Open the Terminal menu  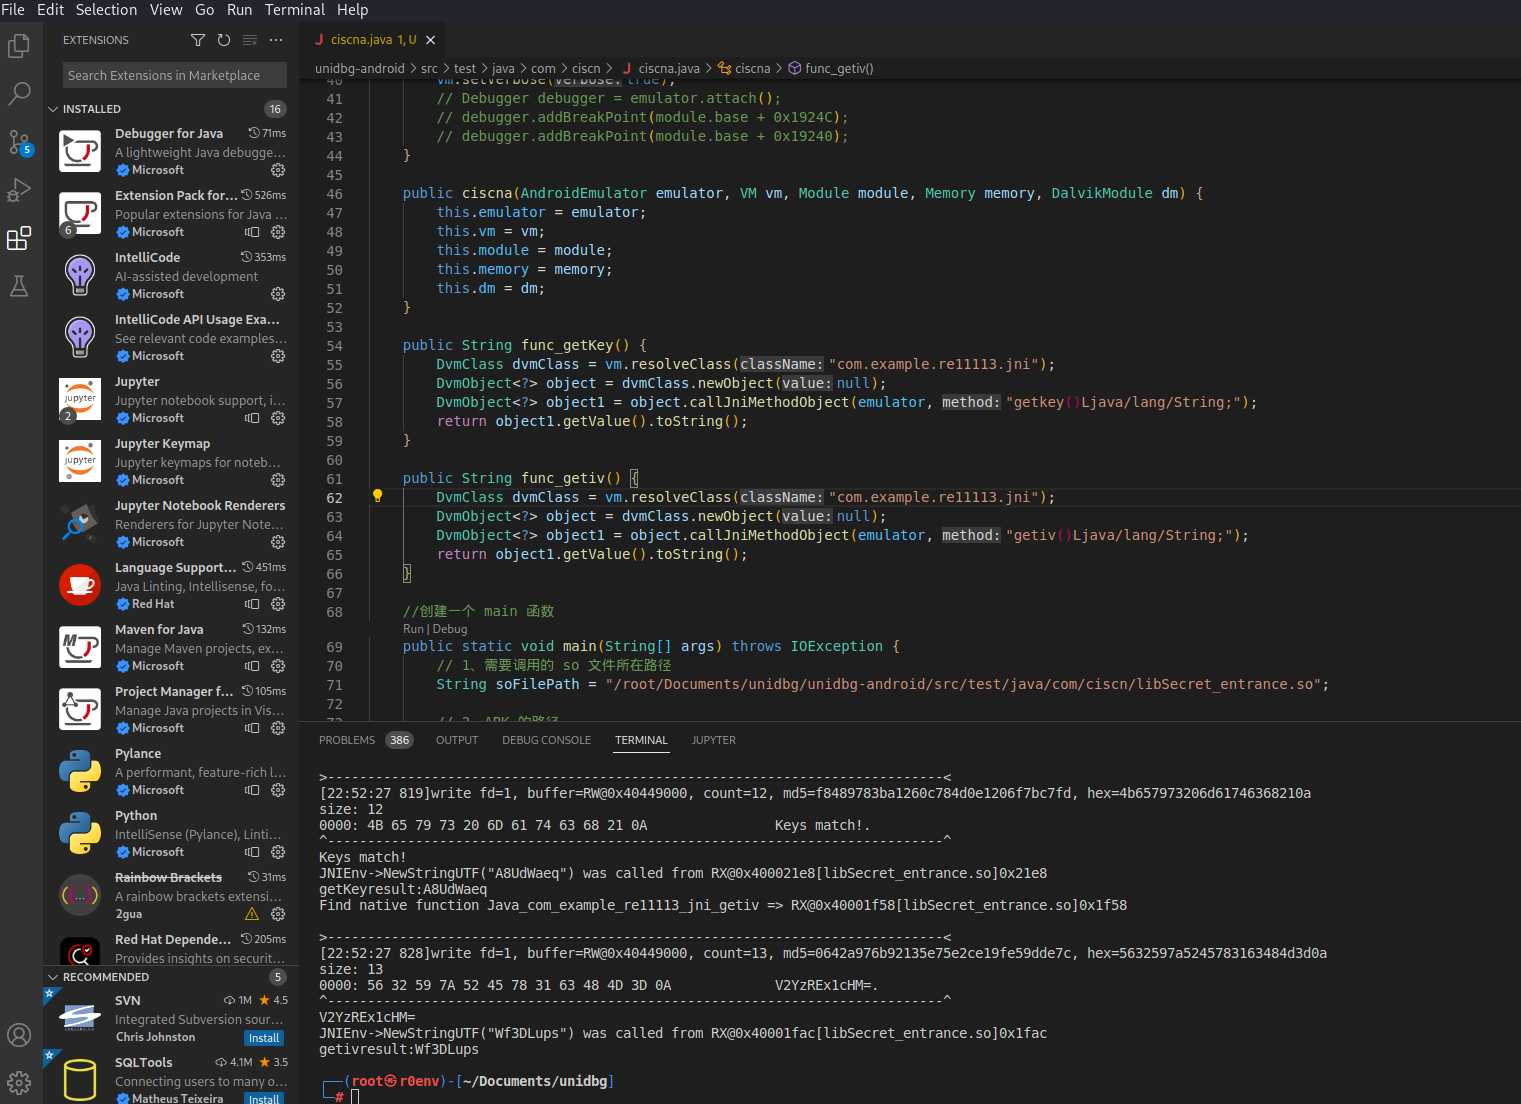[x=294, y=10]
